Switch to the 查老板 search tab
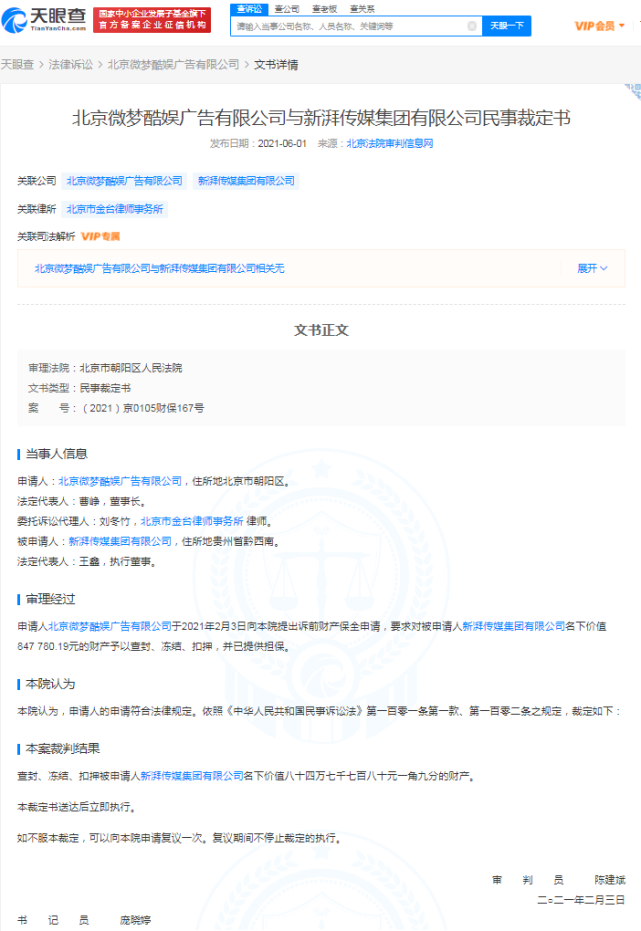The width and height of the screenshot is (641, 931). point(325,9)
